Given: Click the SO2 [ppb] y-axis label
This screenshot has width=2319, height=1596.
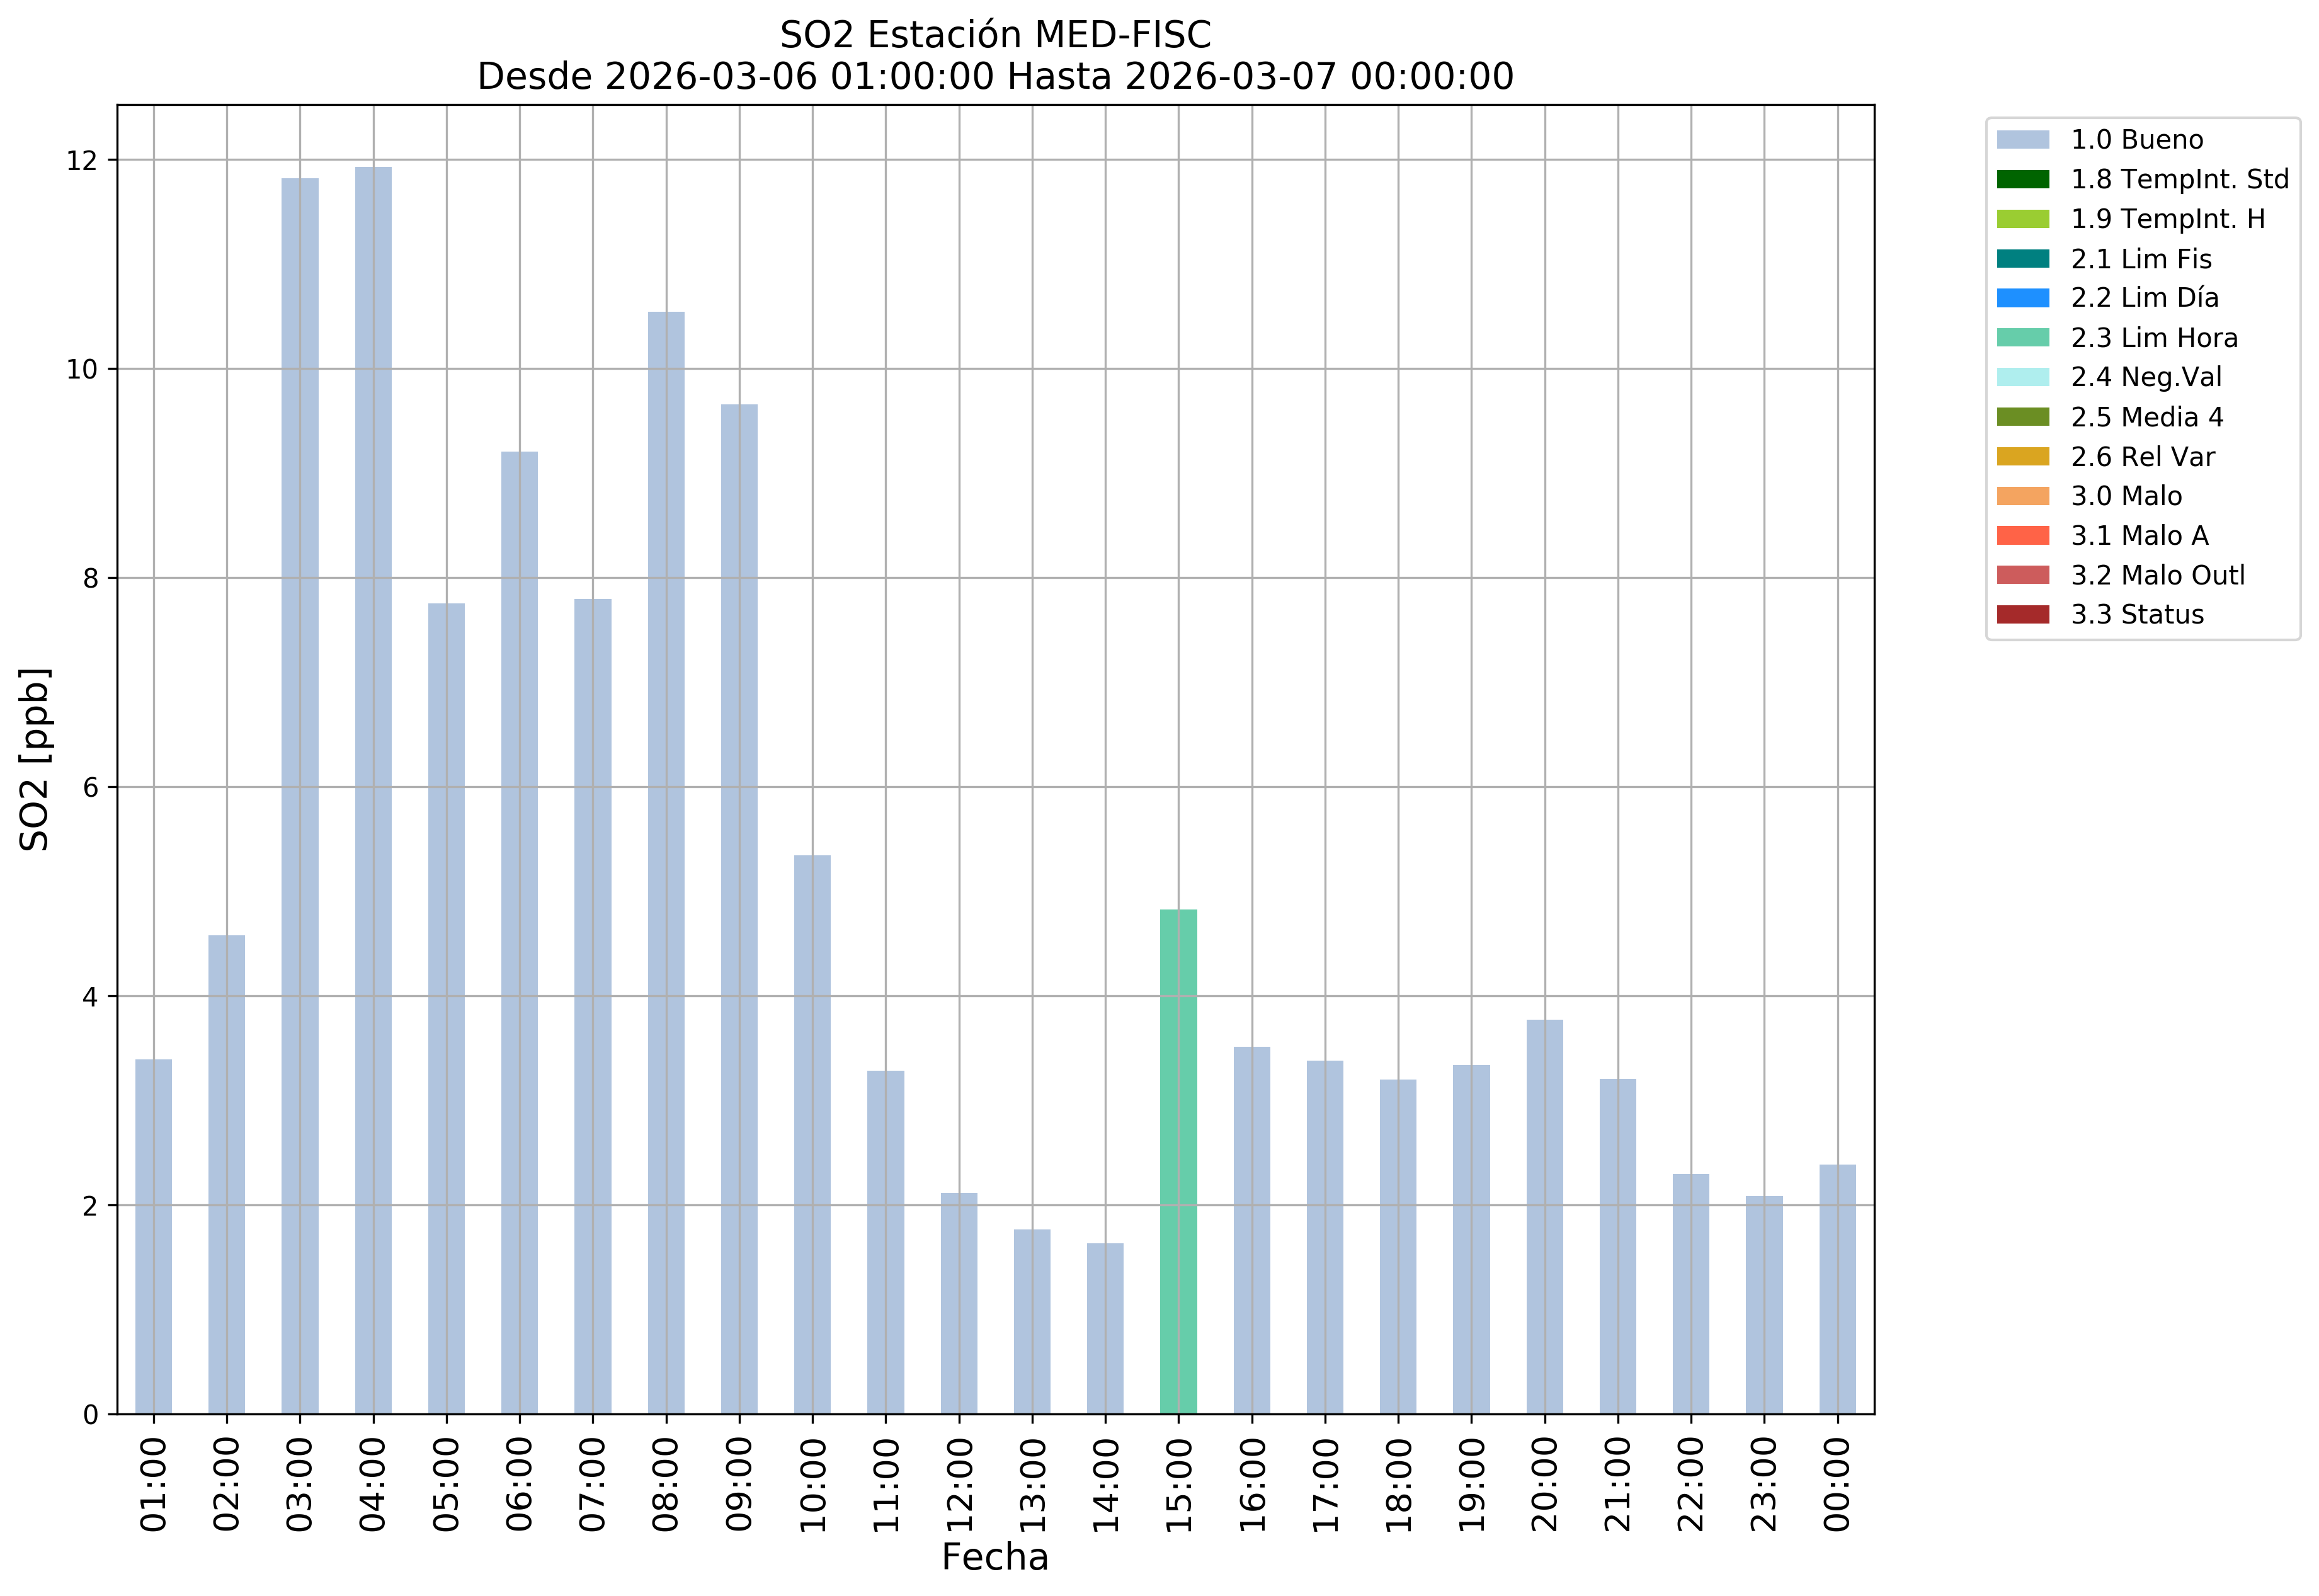Looking at the screenshot, I should (x=35, y=759).
